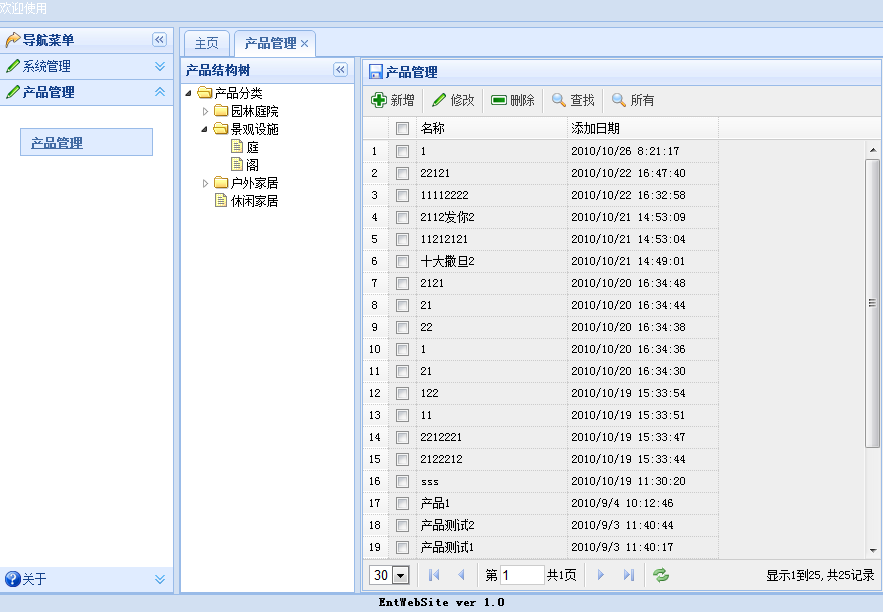Expand the 园林庭院 tree node
The image size is (883, 612).
tap(205, 111)
